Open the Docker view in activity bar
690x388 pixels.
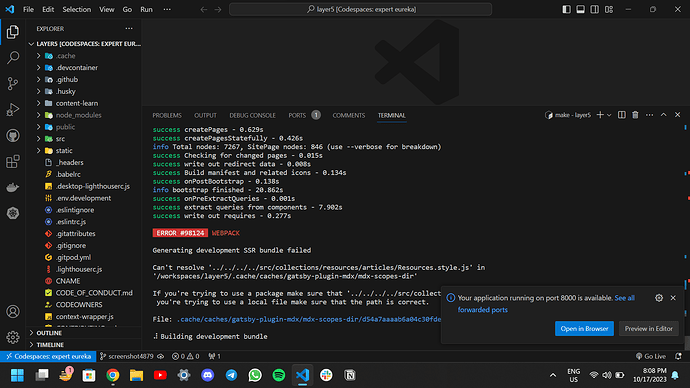click(13, 187)
